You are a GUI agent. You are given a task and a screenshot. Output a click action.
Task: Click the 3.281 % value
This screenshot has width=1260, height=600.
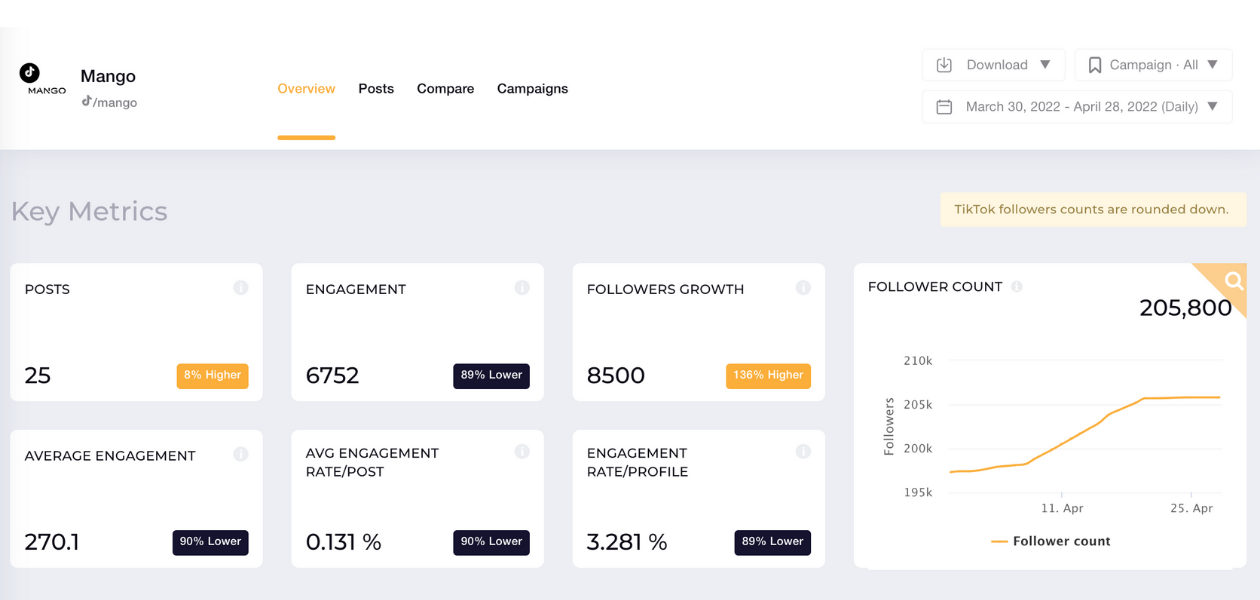click(x=626, y=542)
